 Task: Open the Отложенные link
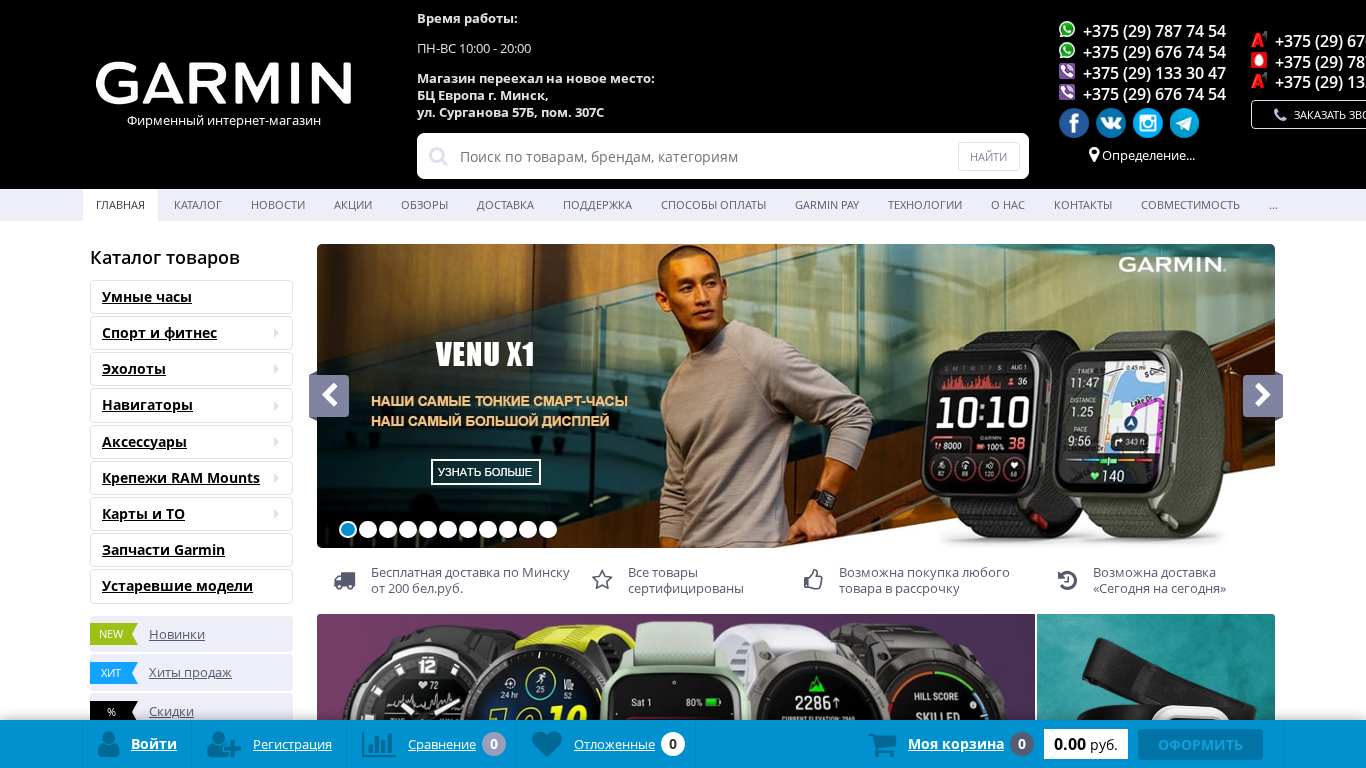coord(614,744)
